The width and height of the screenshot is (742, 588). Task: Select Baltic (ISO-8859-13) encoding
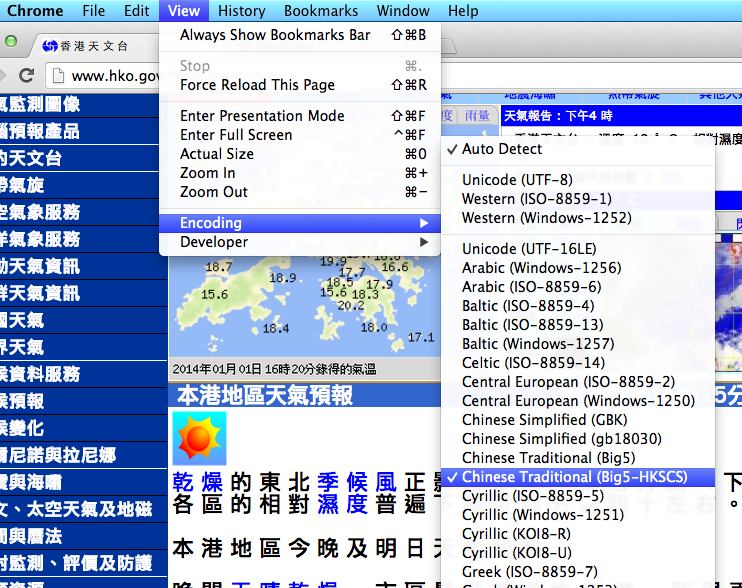coord(577,325)
